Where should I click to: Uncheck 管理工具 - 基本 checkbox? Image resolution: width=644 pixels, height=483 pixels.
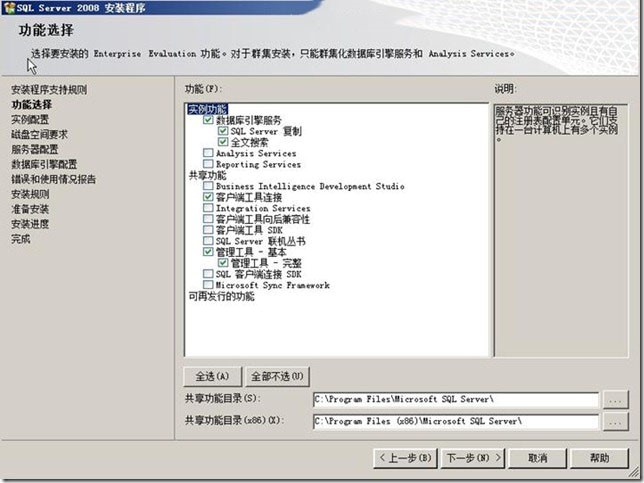coord(208,252)
